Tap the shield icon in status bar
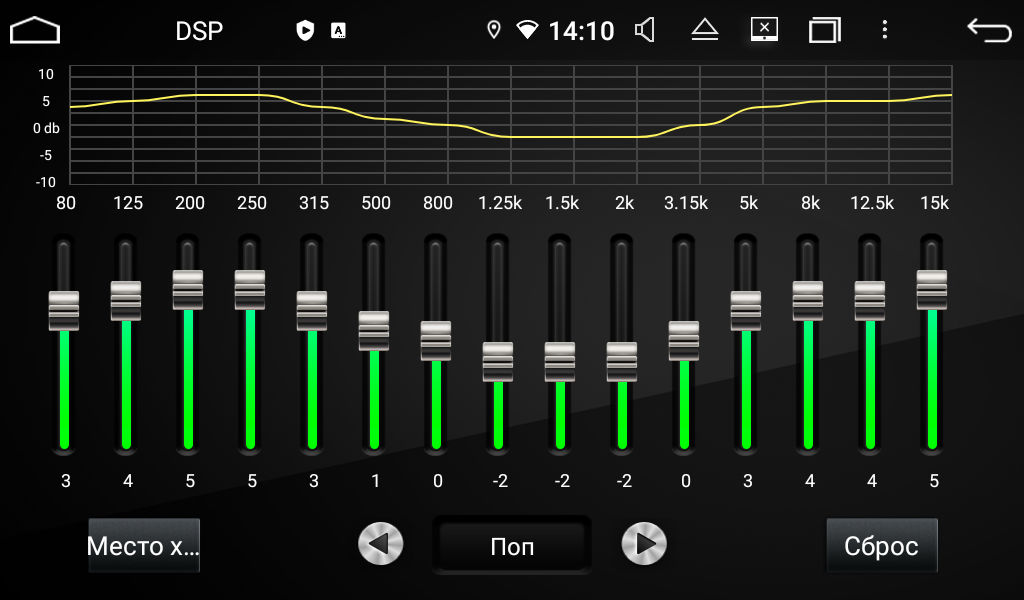This screenshot has width=1024, height=600. [x=305, y=30]
